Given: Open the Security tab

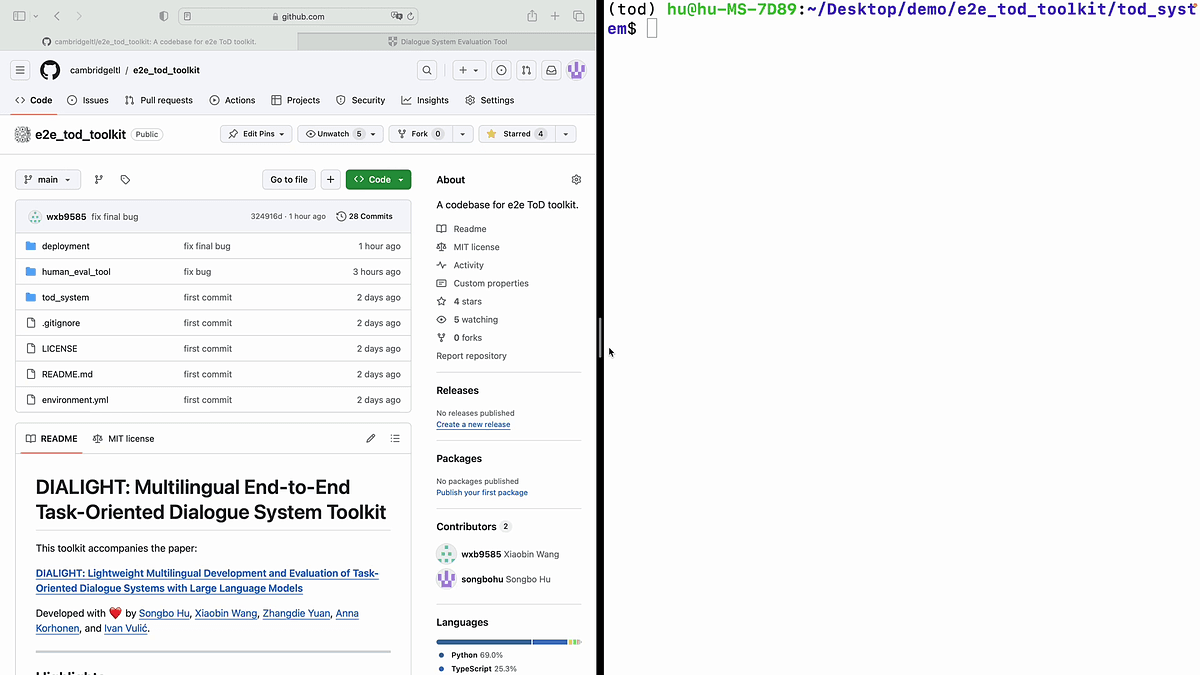Looking at the screenshot, I should (361, 100).
